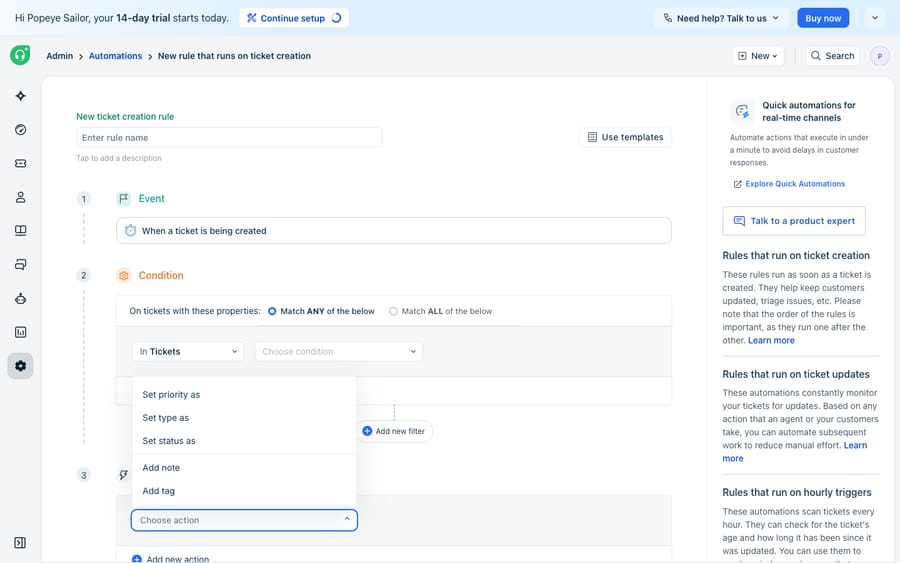
Task: Open the Bot icon in sidebar
Action: coord(21,298)
